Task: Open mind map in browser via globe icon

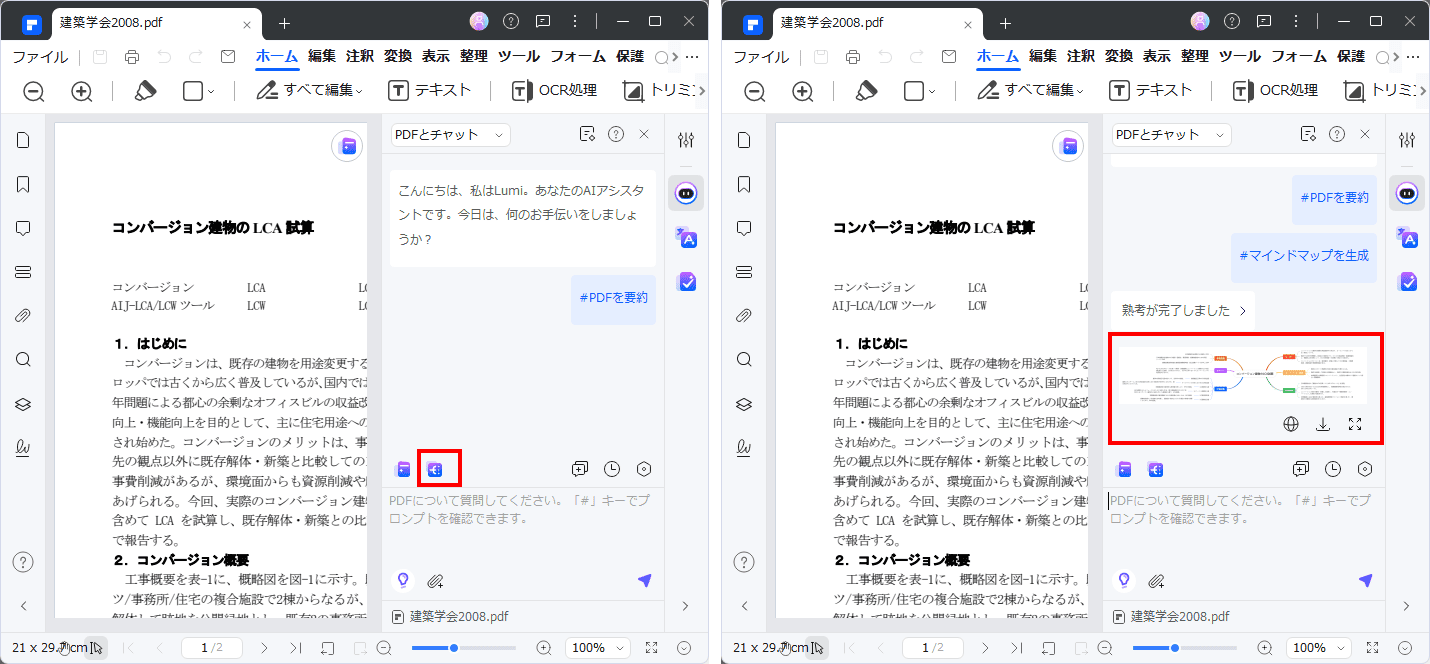Action: coord(1291,424)
